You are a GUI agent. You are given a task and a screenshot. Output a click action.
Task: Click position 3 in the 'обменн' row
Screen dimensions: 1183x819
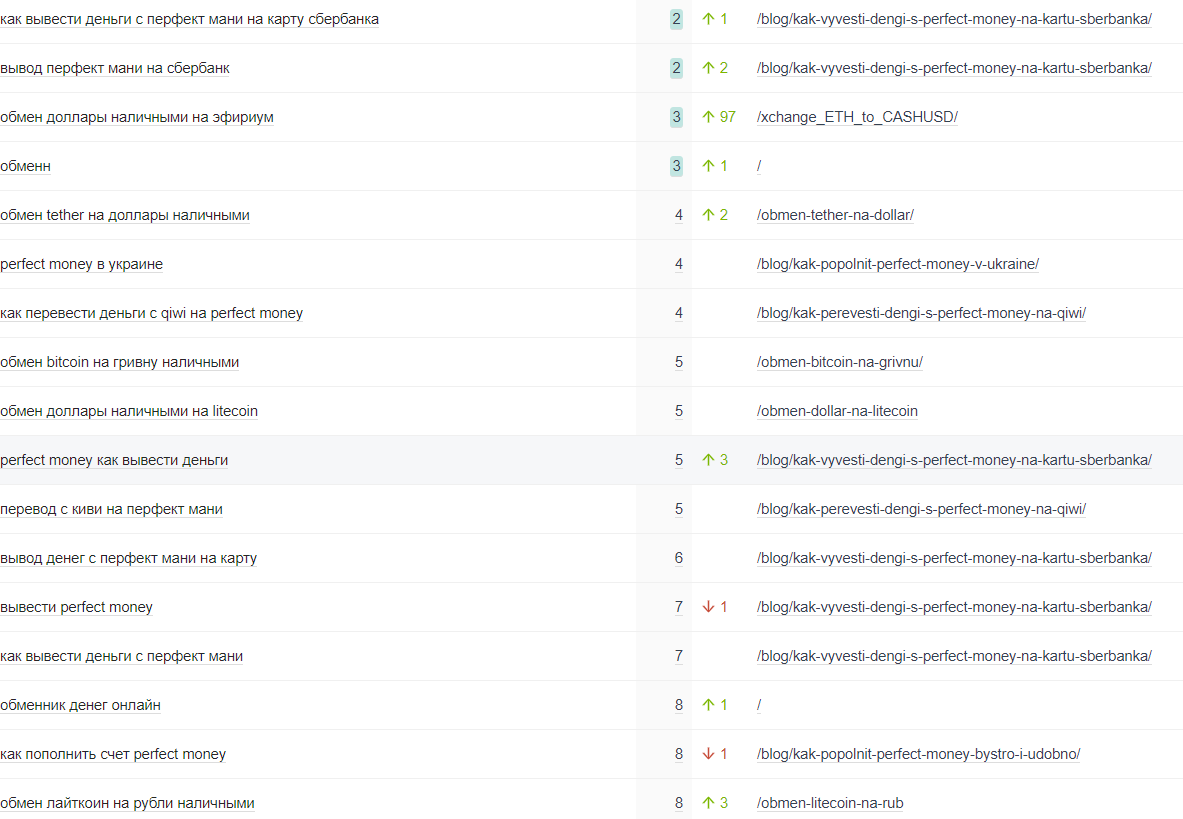676,166
